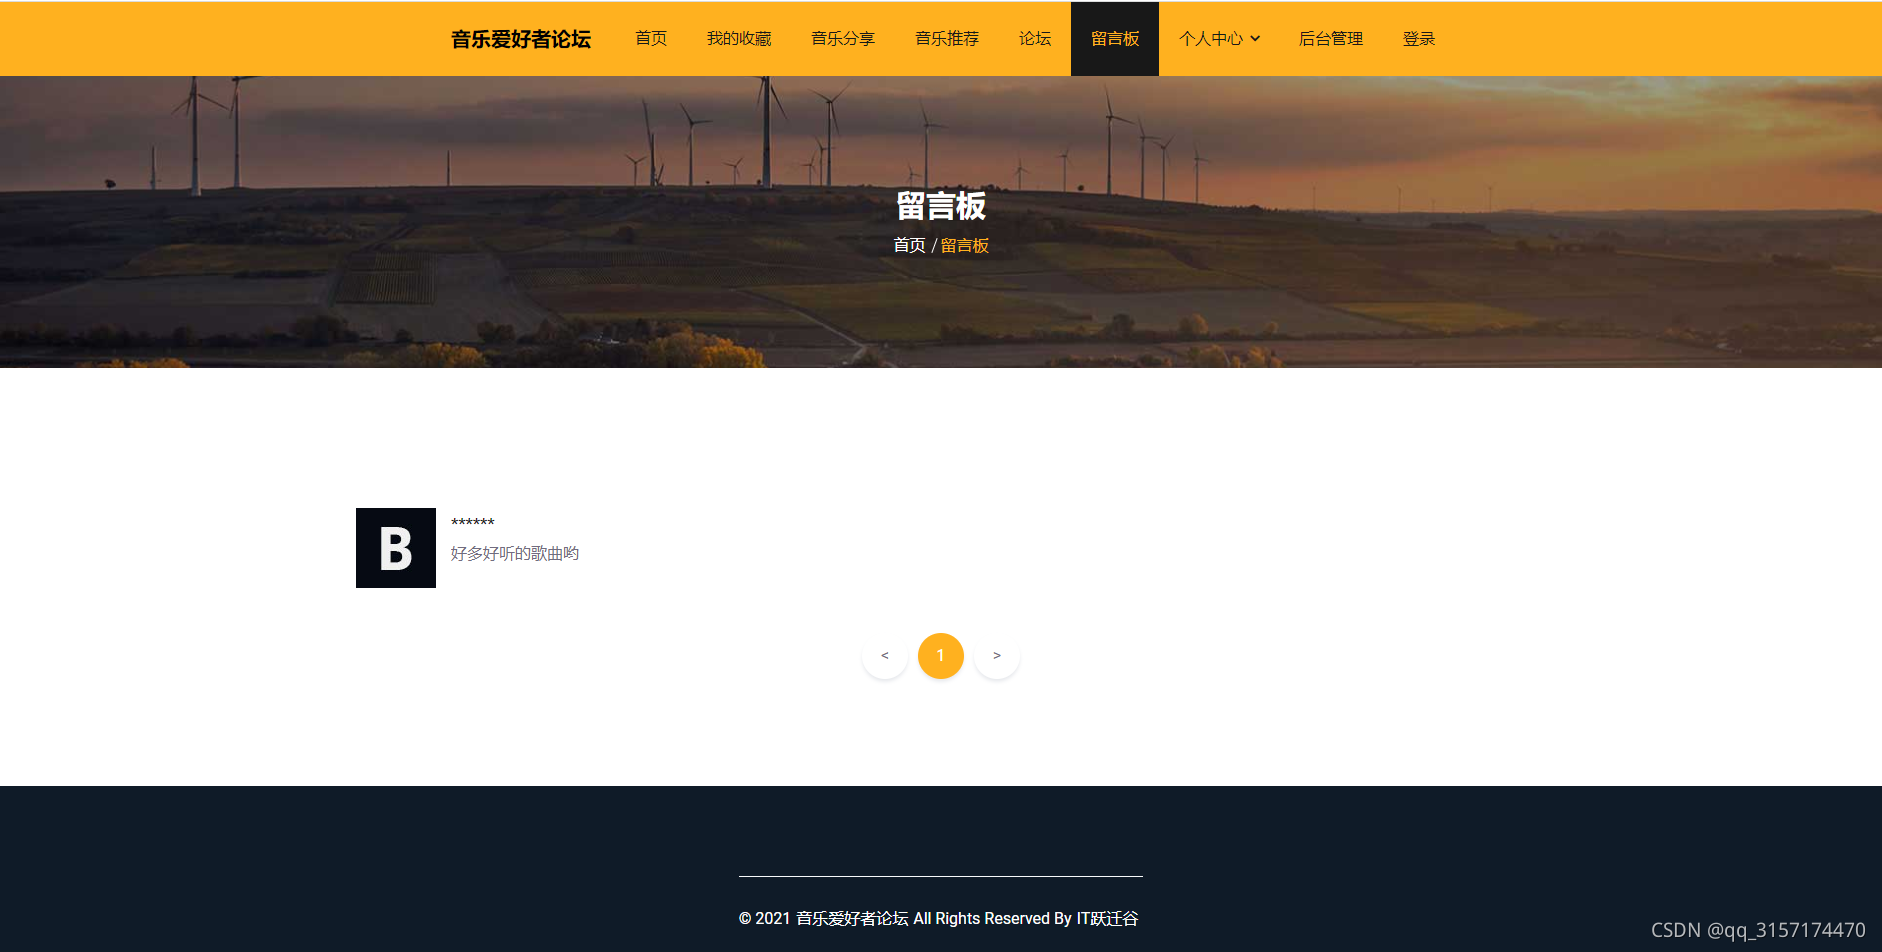Open 后台管理 from the navbar

pyautogui.click(x=1331, y=39)
